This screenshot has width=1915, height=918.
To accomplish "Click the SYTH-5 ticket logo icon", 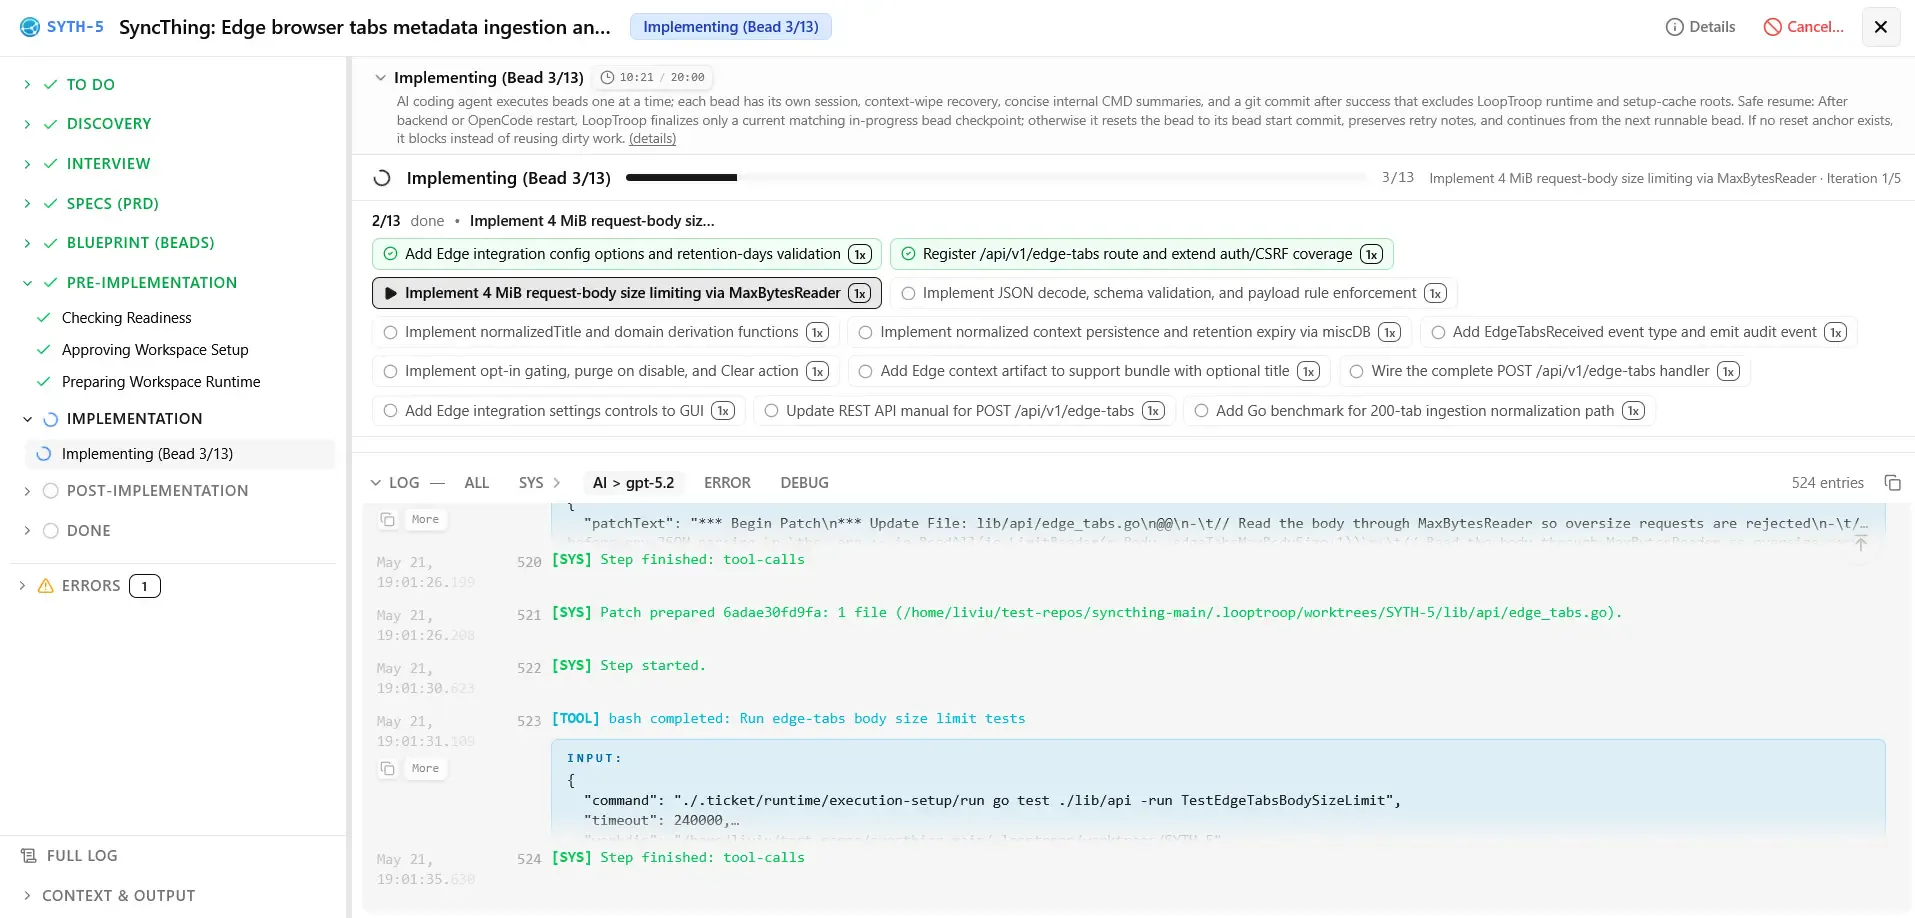I will [30, 27].
